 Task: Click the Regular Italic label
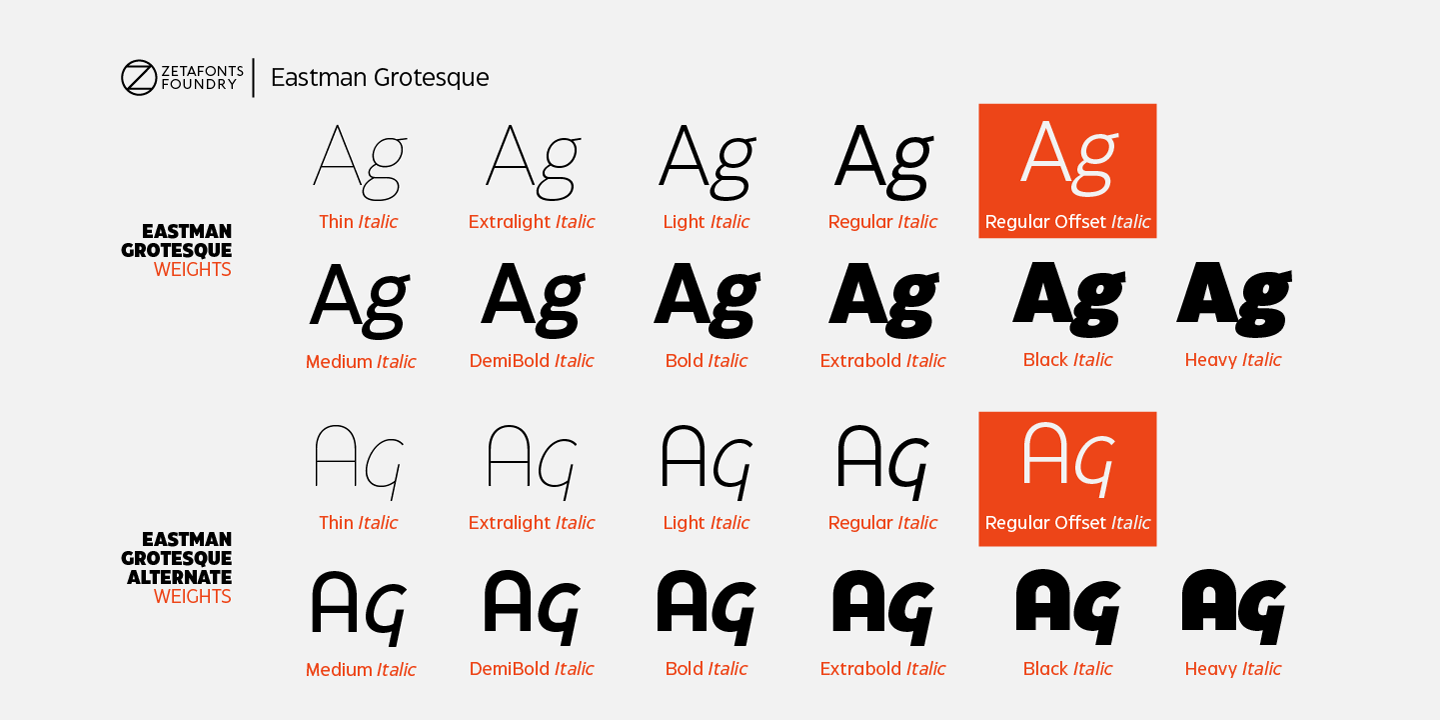point(883,222)
